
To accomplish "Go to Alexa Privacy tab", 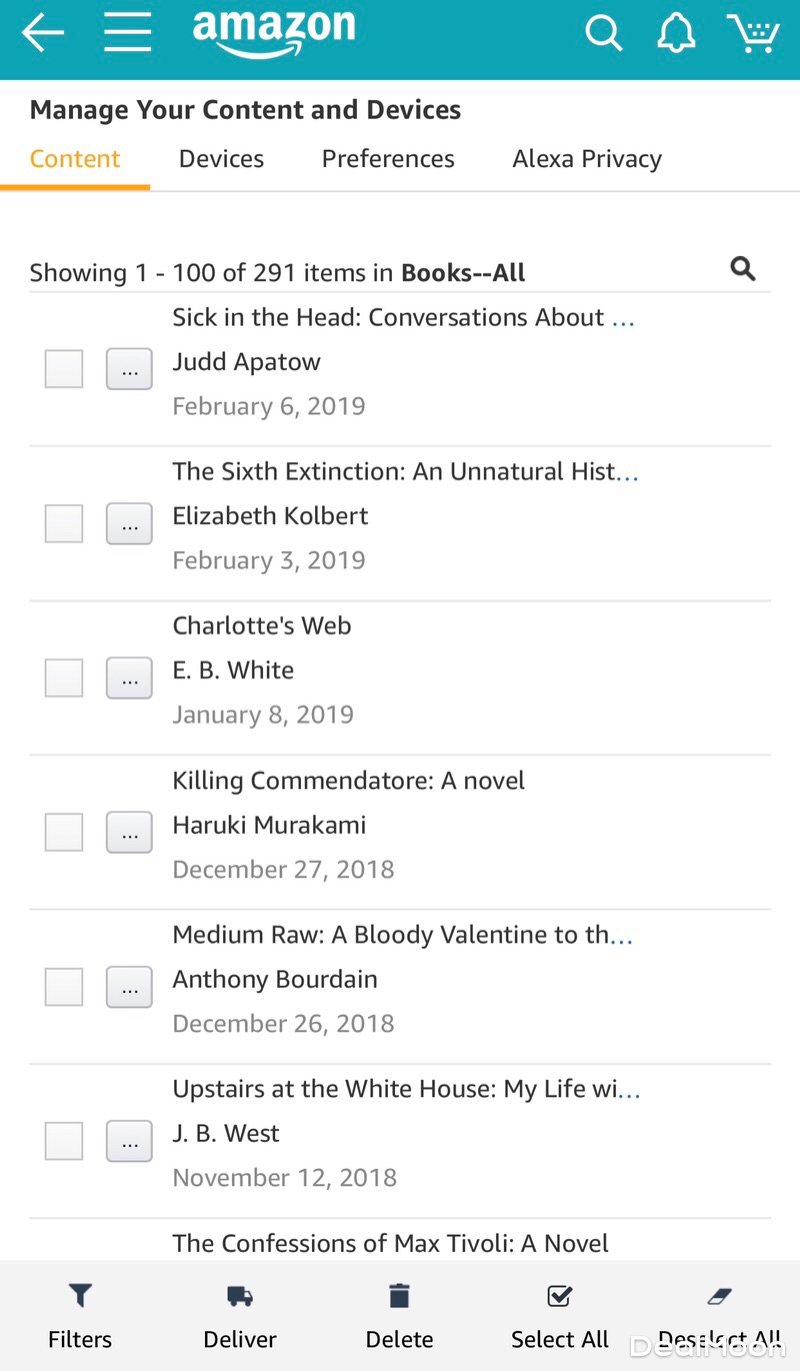I will point(587,159).
